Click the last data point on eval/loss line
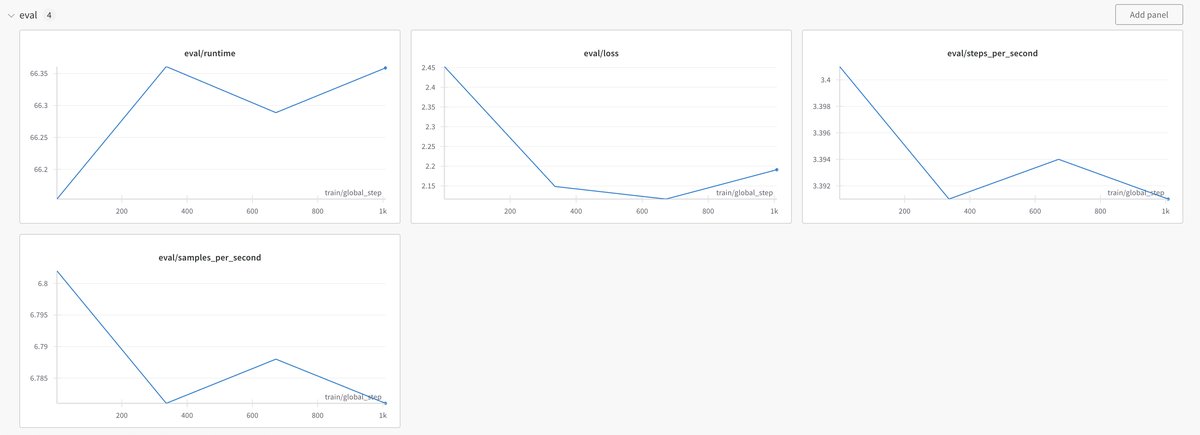Screen dimensions: 1200x435 [x=776, y=170]
